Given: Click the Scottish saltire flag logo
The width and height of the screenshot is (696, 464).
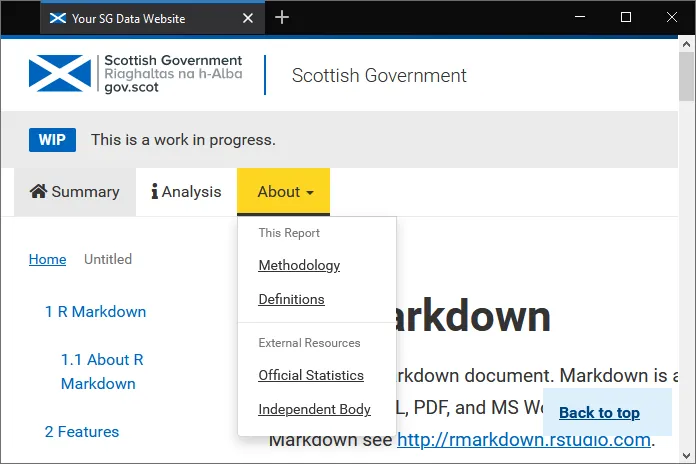Looking at the screenshot, I should click(x=60, y=73).
